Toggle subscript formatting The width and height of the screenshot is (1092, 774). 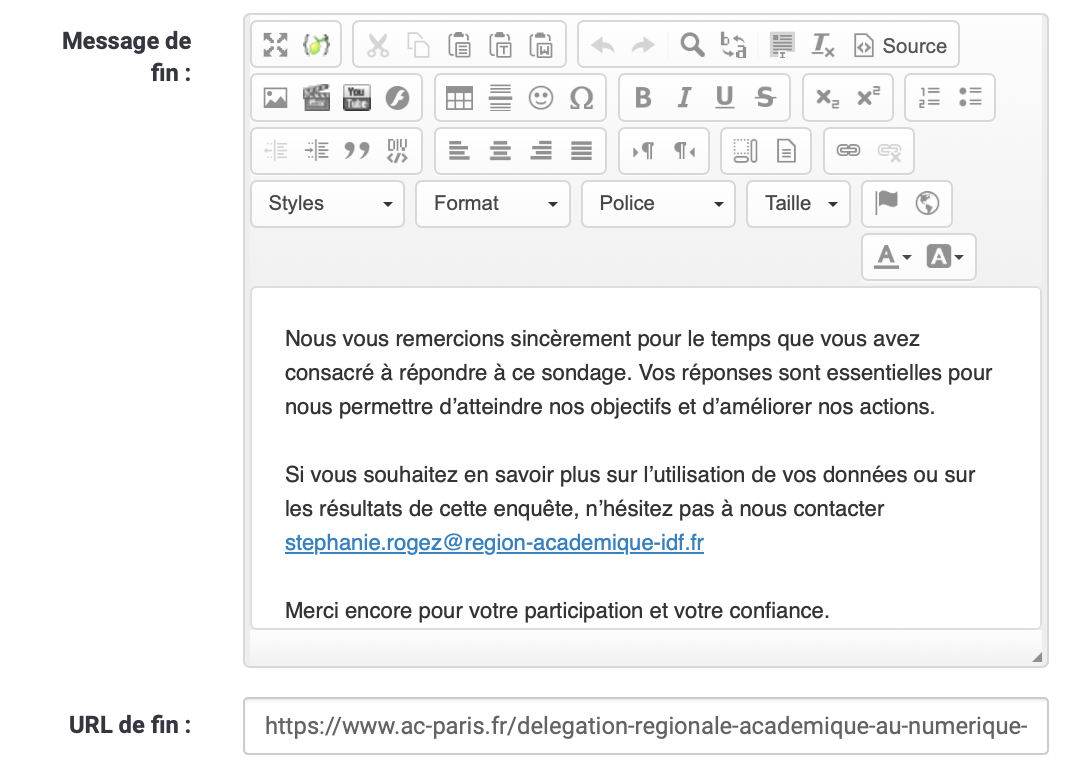[827, 98]
